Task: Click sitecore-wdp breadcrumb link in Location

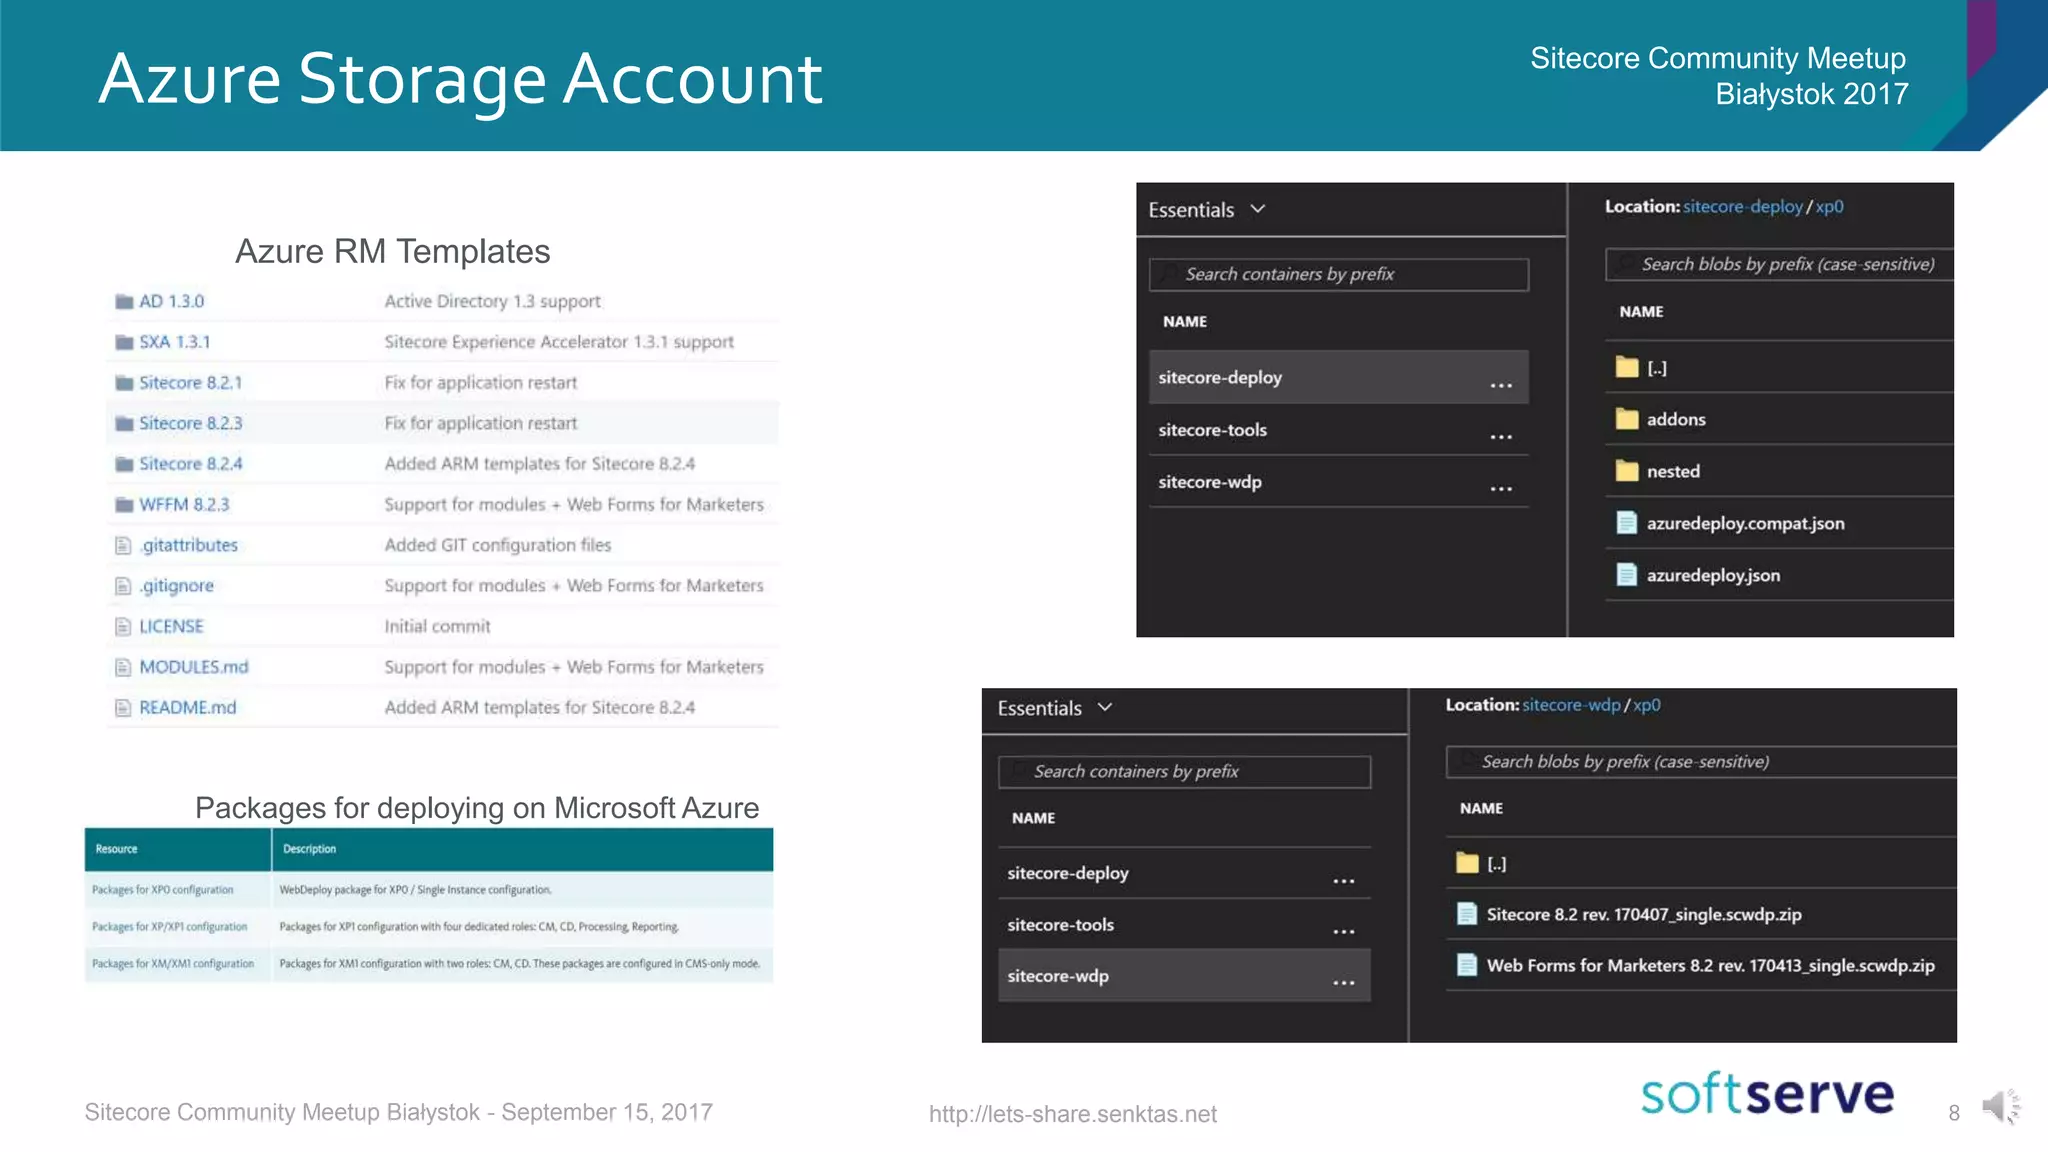Action: 1571,704
